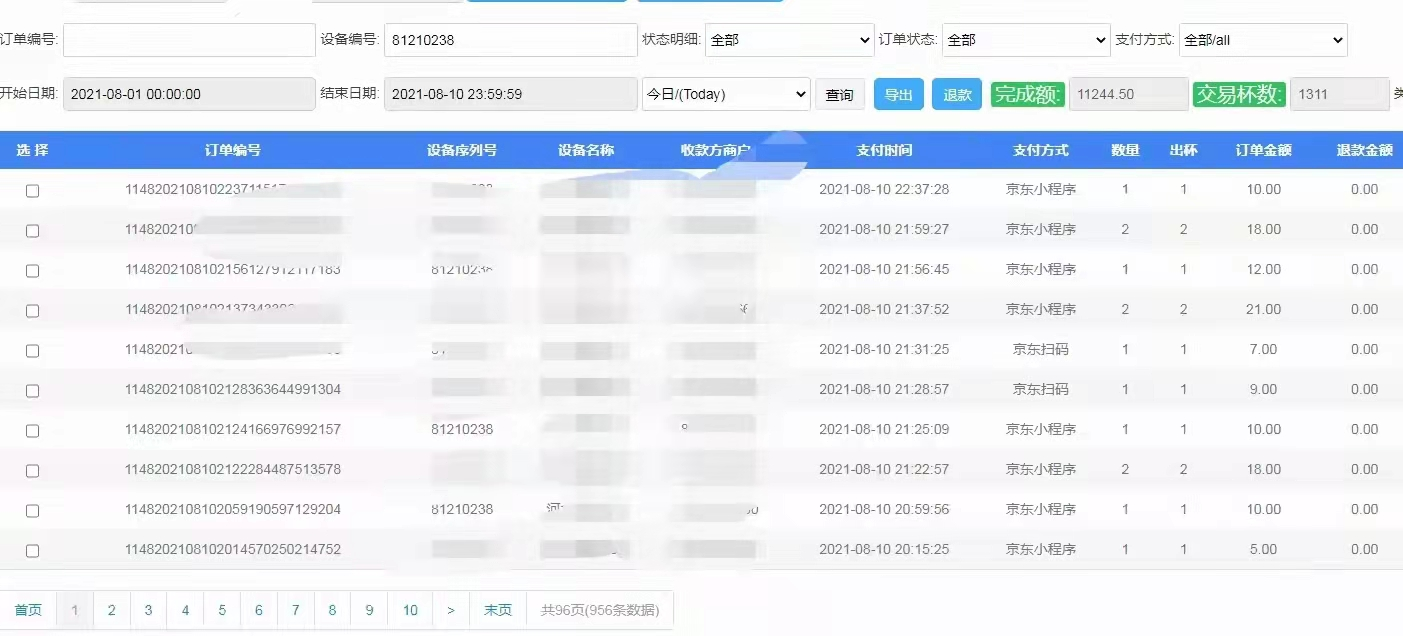Click the 结束日期 end date field
Viewport: 1403px width, 636px height.
[510, 94]
